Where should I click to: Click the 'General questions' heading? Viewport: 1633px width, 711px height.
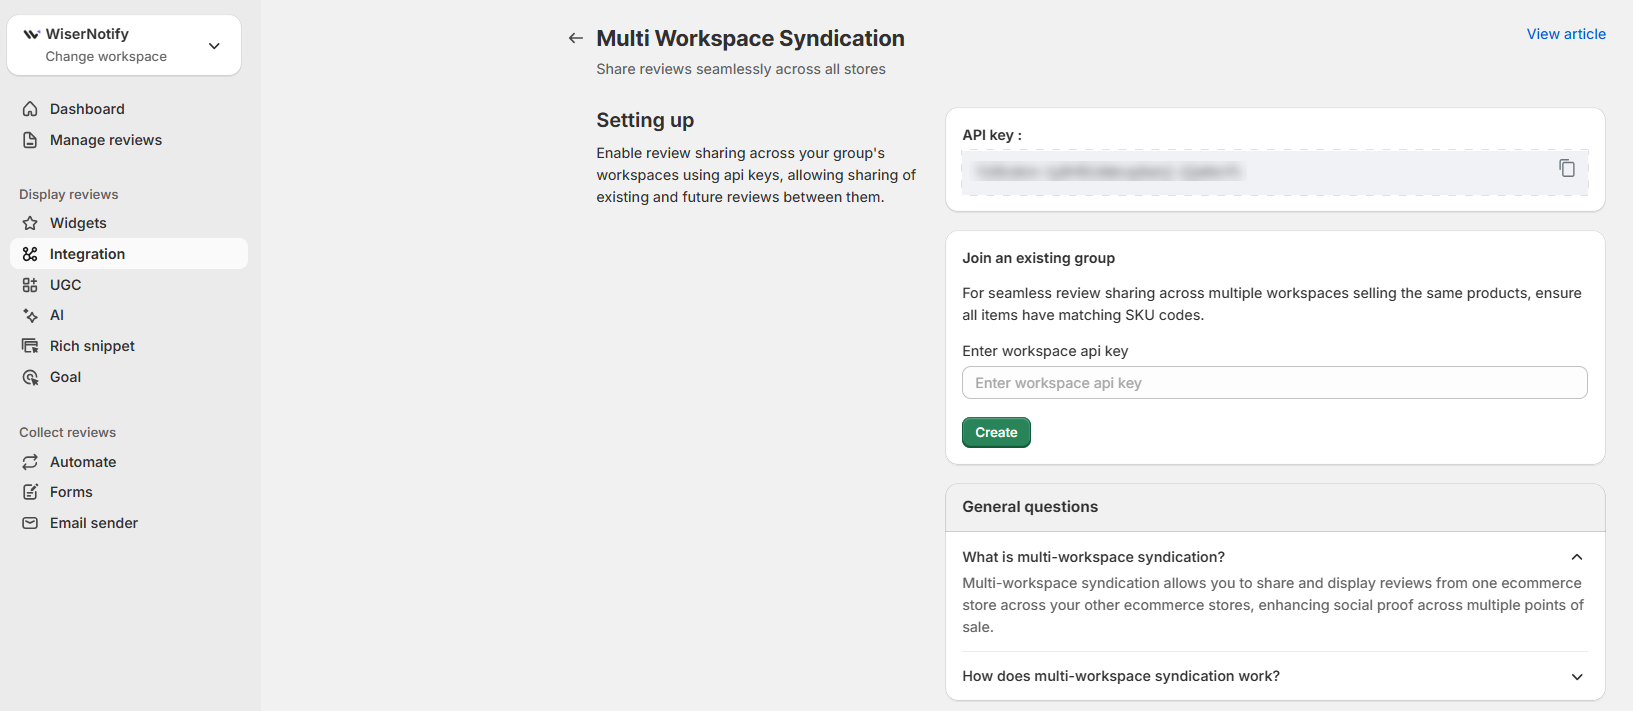click(x=1030, y=507)
